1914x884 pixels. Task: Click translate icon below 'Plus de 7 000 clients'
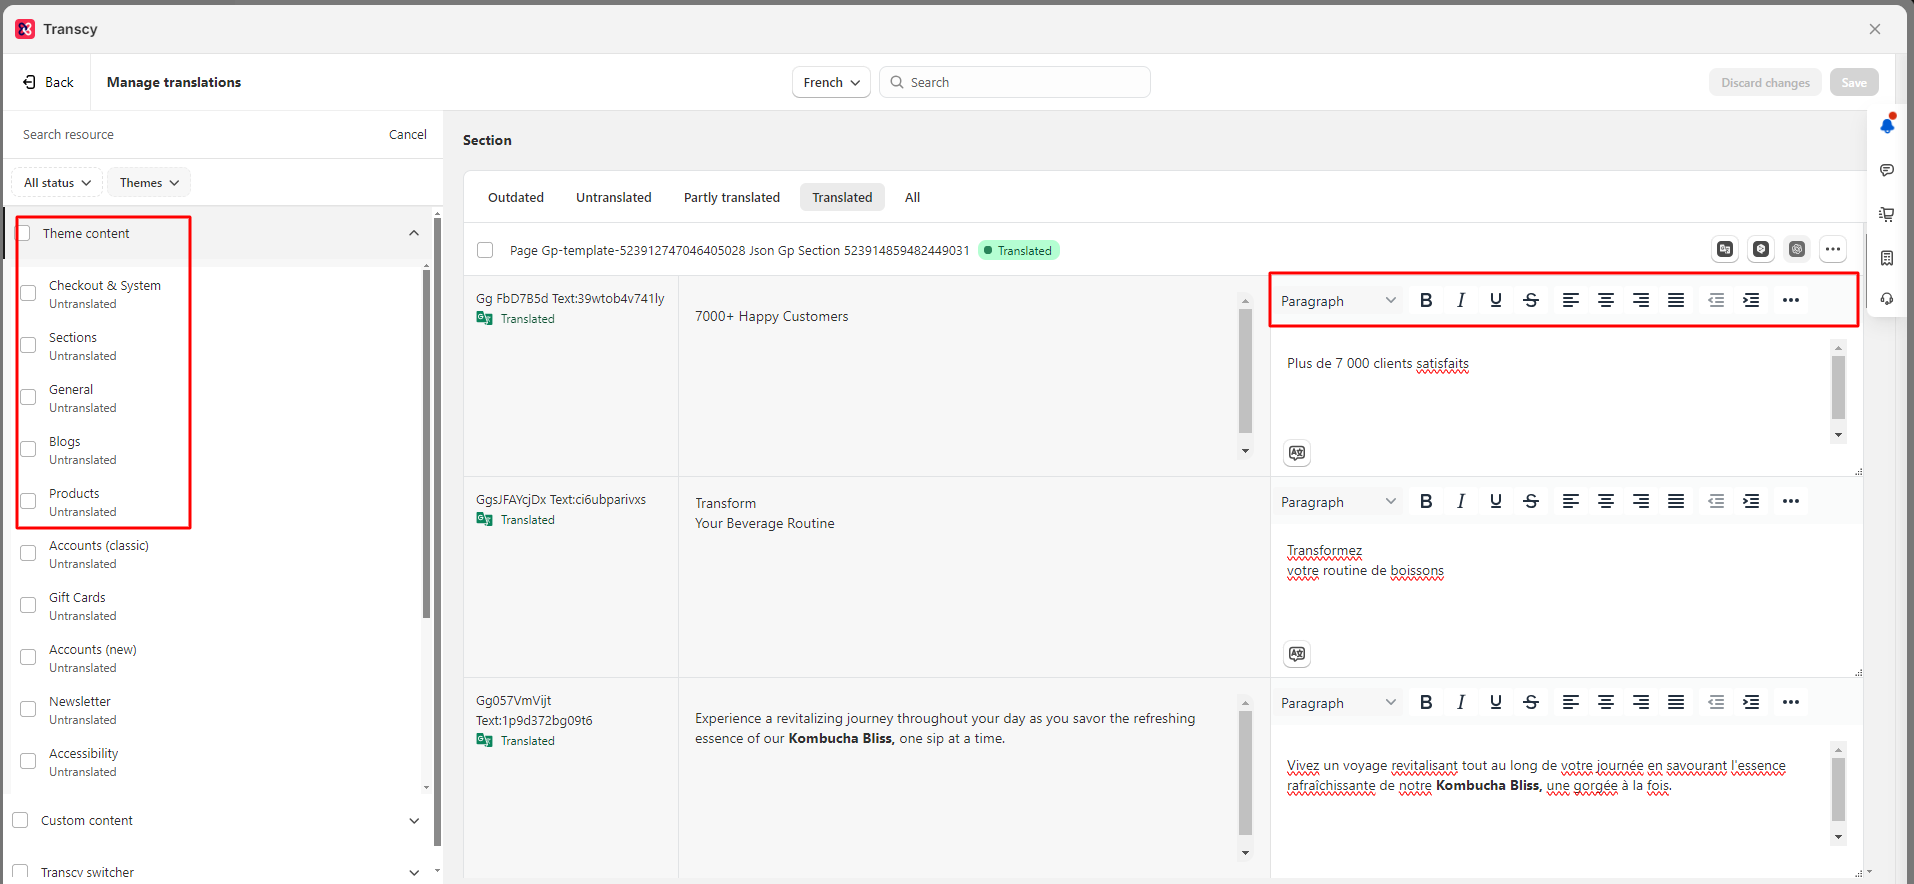(x=1297, y=453)
